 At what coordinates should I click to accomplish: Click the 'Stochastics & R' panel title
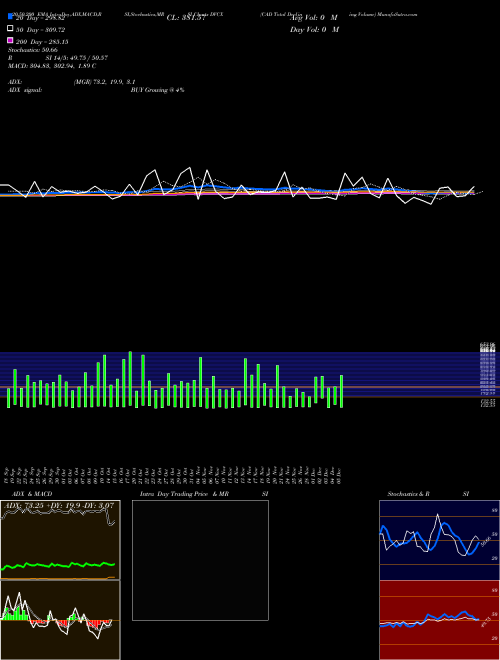(408, 494)
